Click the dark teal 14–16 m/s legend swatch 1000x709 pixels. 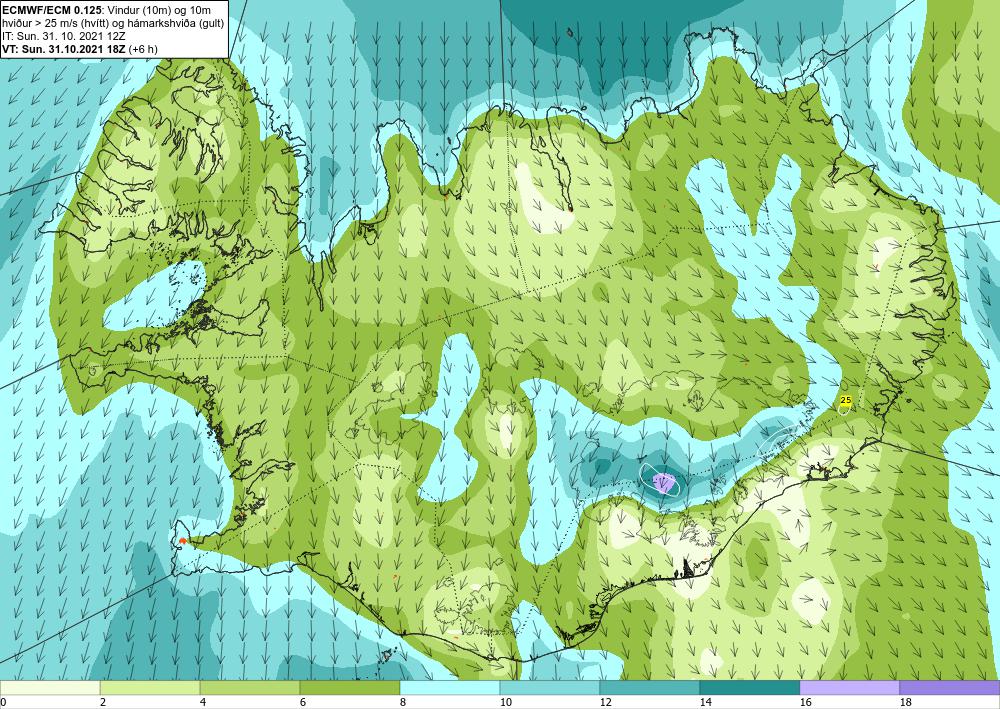[x=749, y=688]
